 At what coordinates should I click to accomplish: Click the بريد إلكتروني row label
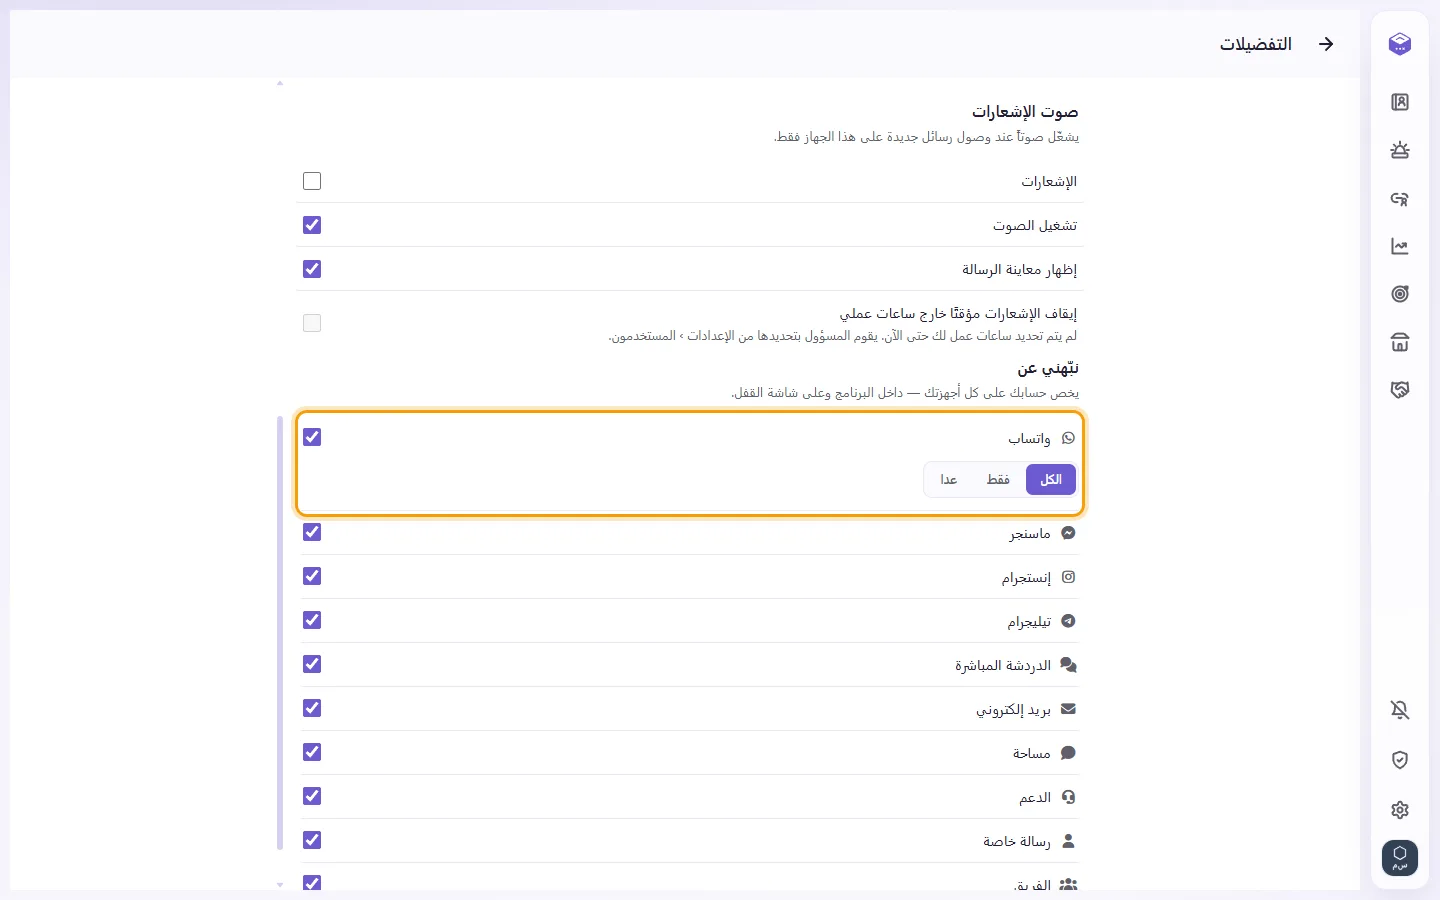[x=1014, y=710]
